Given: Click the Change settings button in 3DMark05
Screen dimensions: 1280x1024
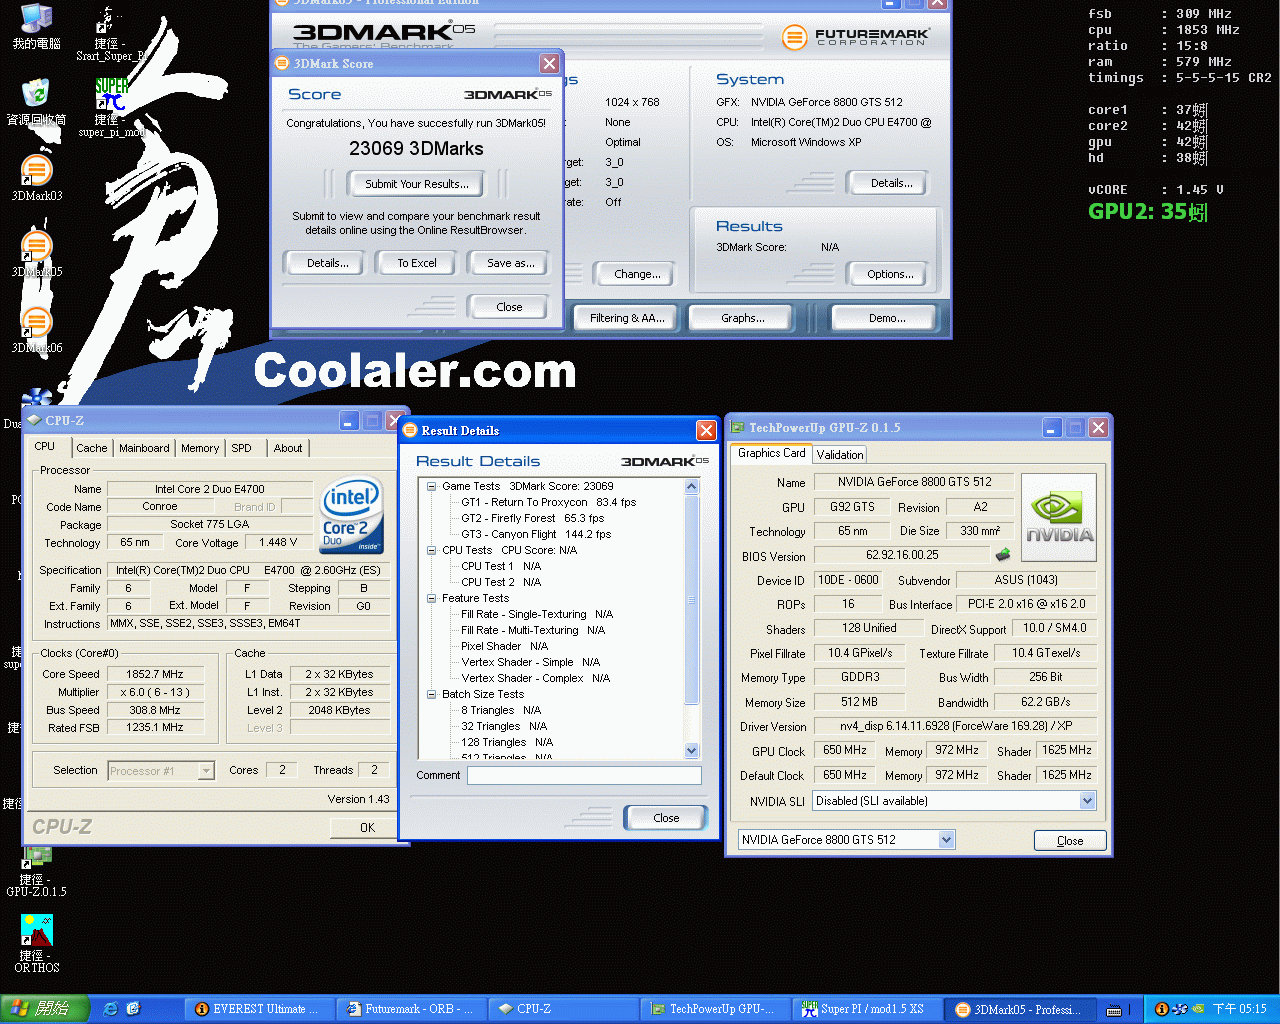Looking at the screenshot, I should (x=637, y=274).
